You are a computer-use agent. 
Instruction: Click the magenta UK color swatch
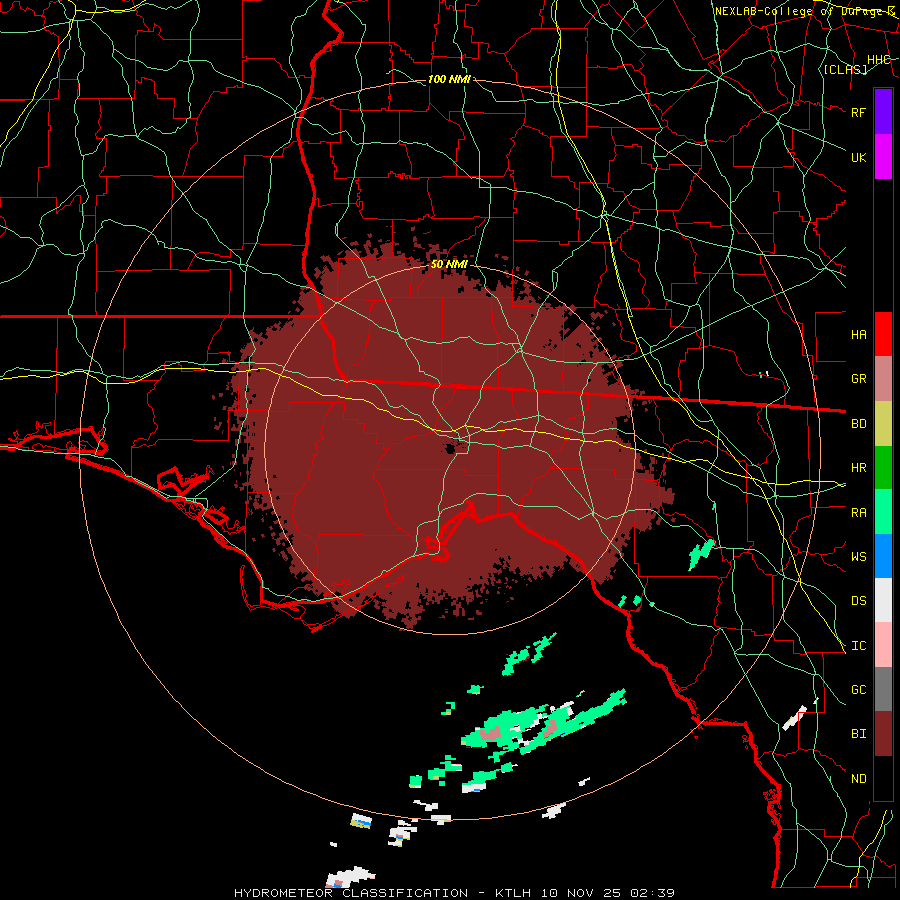tap(883, 156)
